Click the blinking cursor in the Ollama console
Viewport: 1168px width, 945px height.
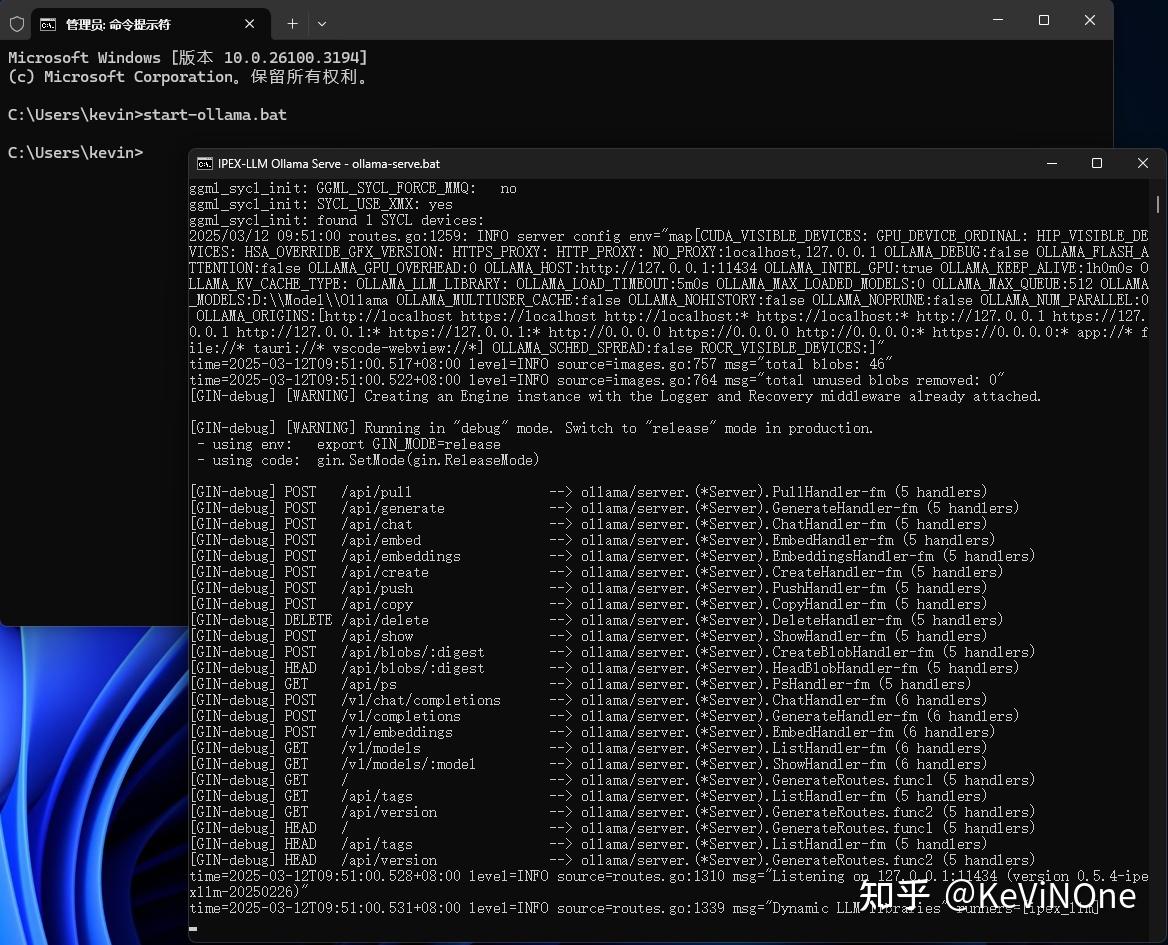(192, 930)
